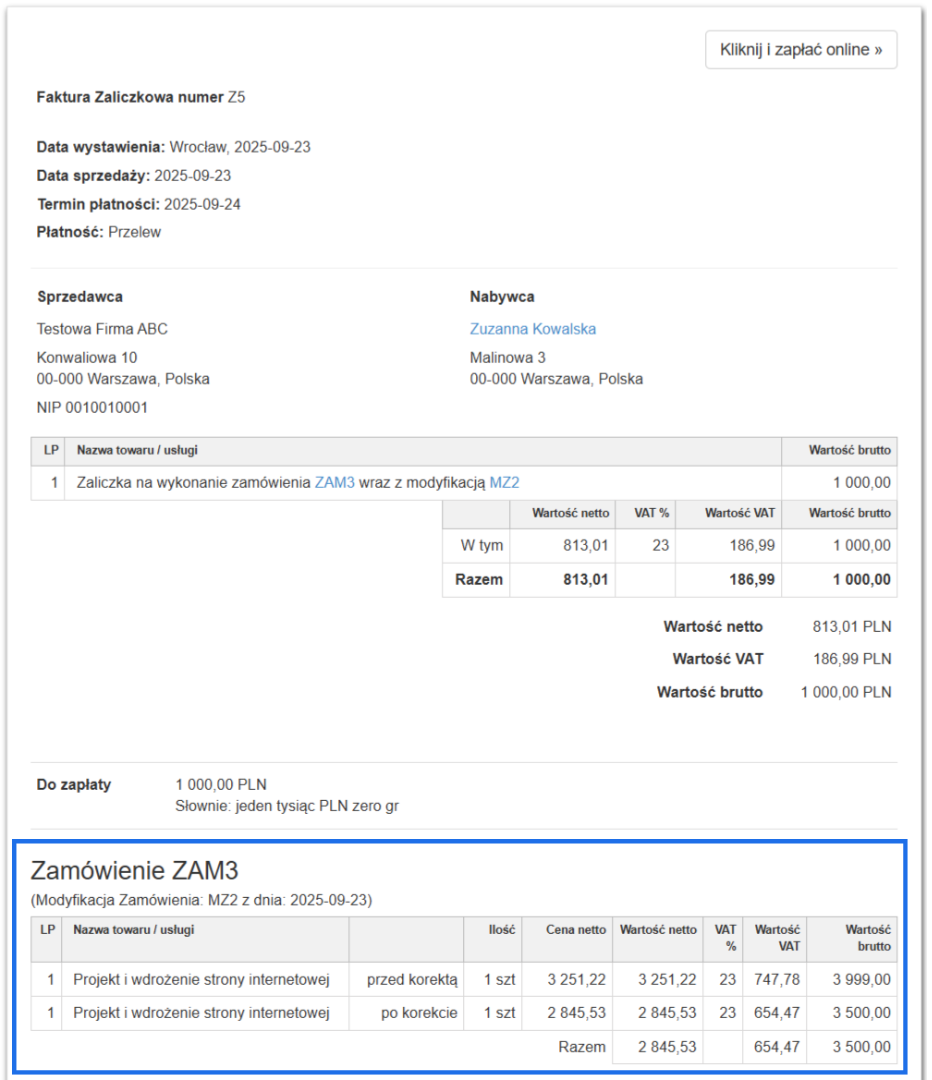Open the MZ2 modification link

[x=504, y=483]
